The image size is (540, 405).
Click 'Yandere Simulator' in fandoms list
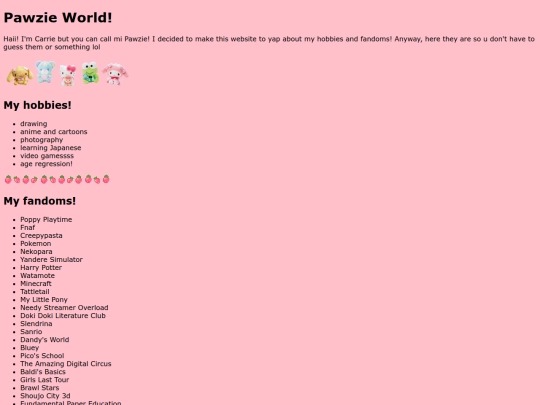[x=51, y=259]
